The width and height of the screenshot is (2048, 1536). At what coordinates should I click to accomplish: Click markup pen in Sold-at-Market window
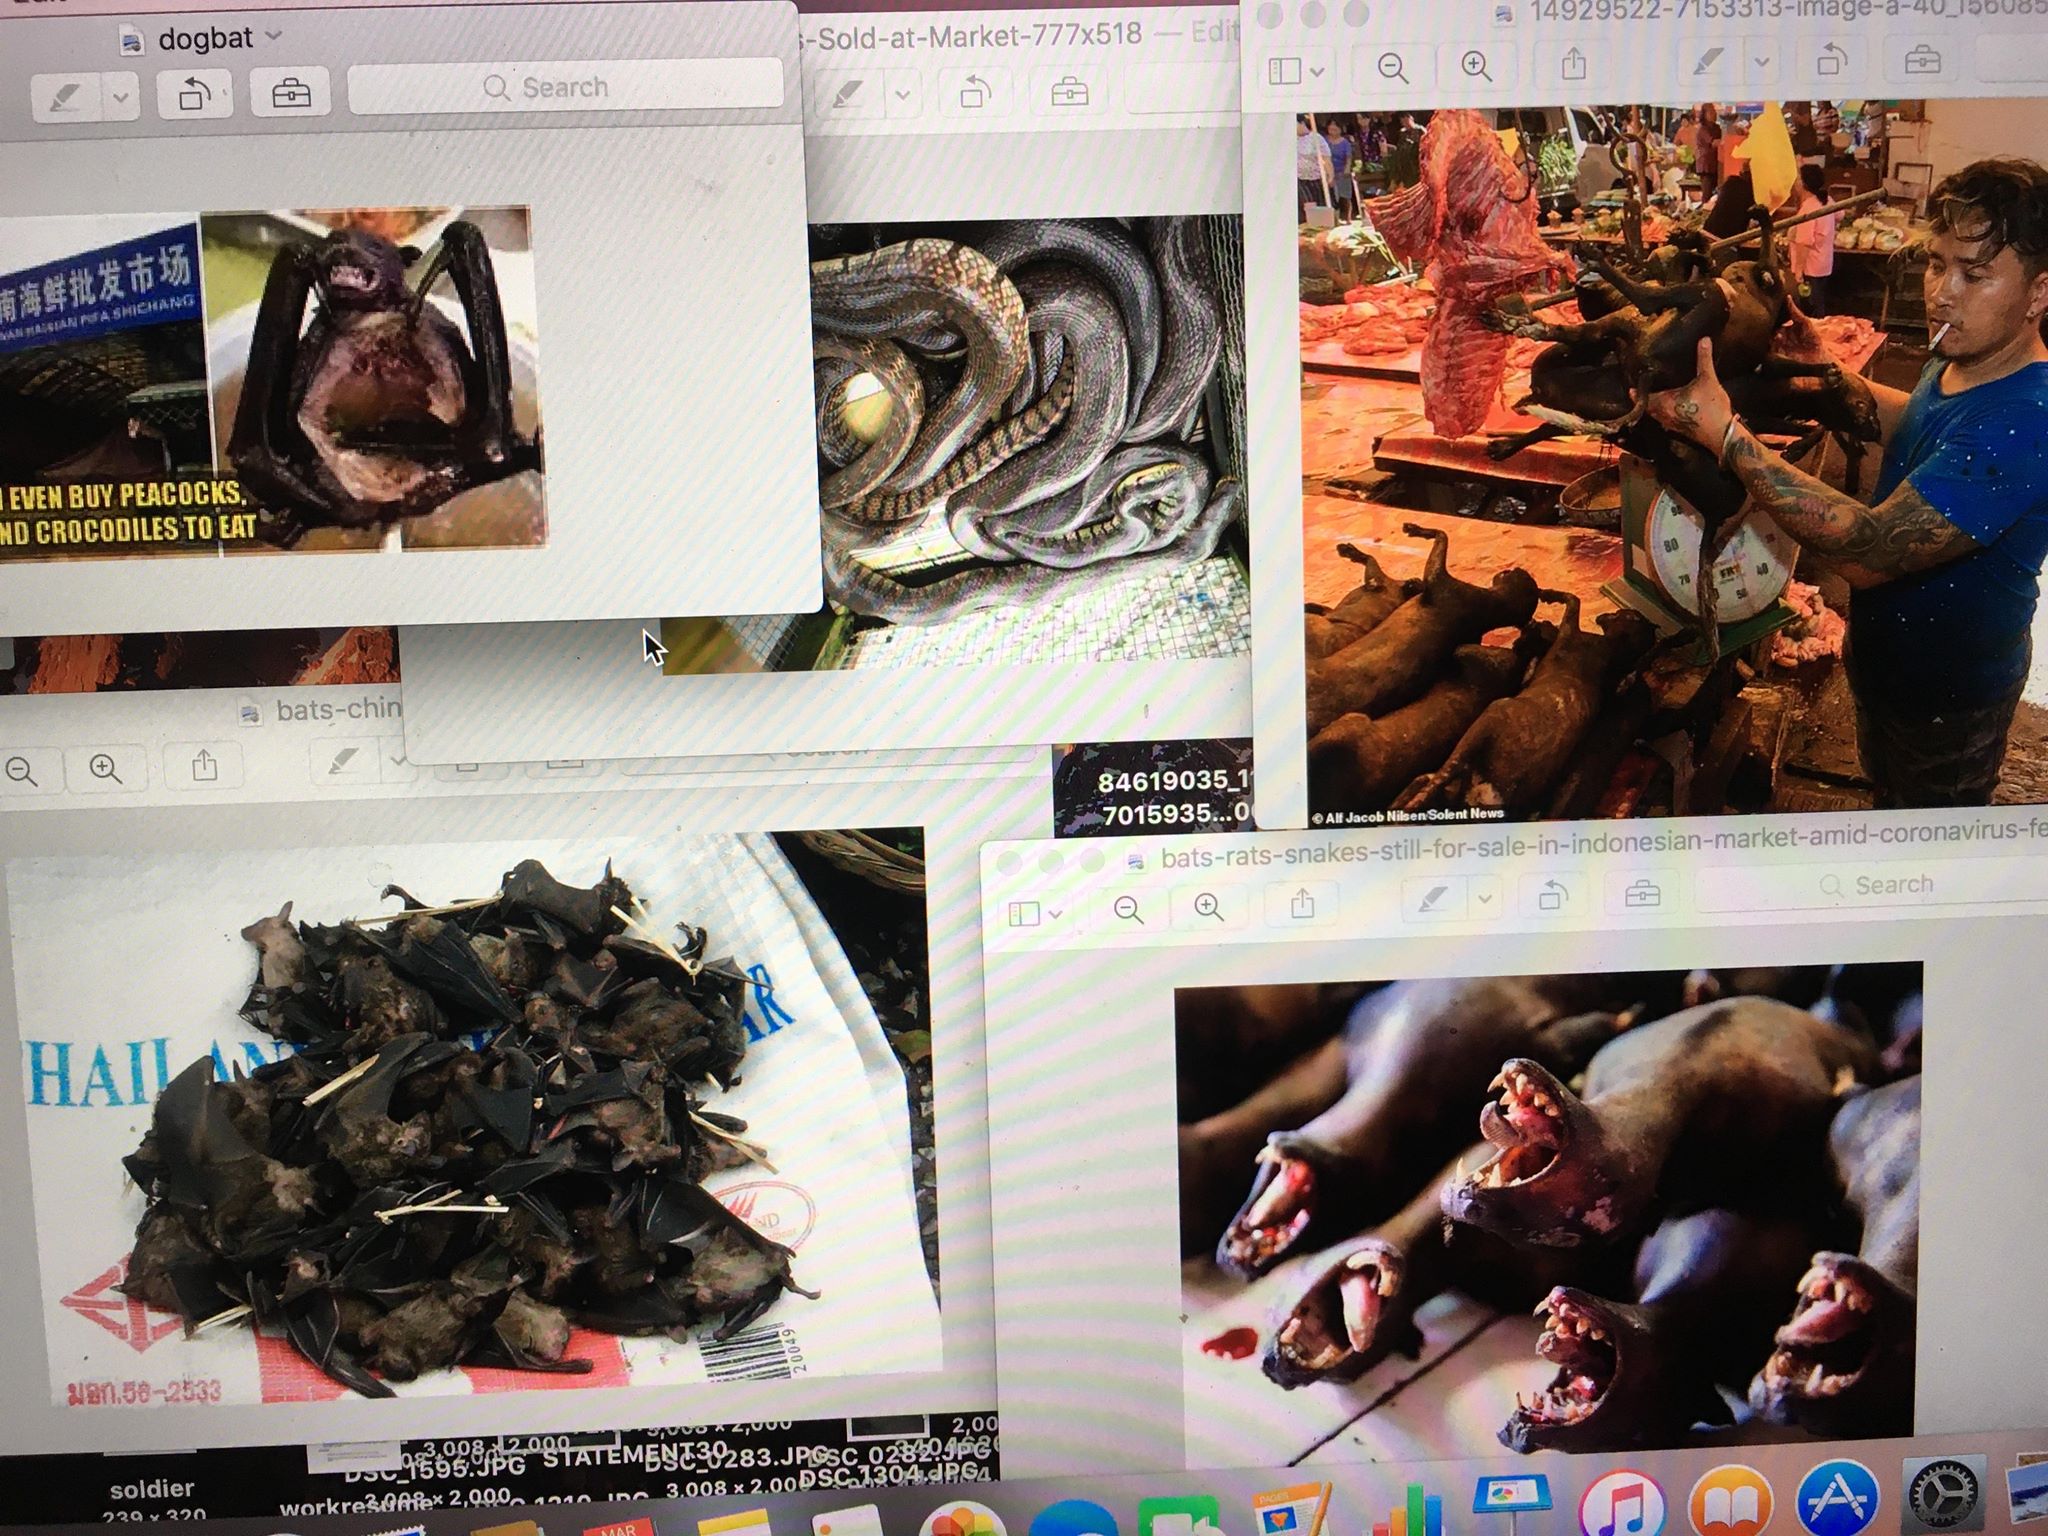tap(846, 95)
